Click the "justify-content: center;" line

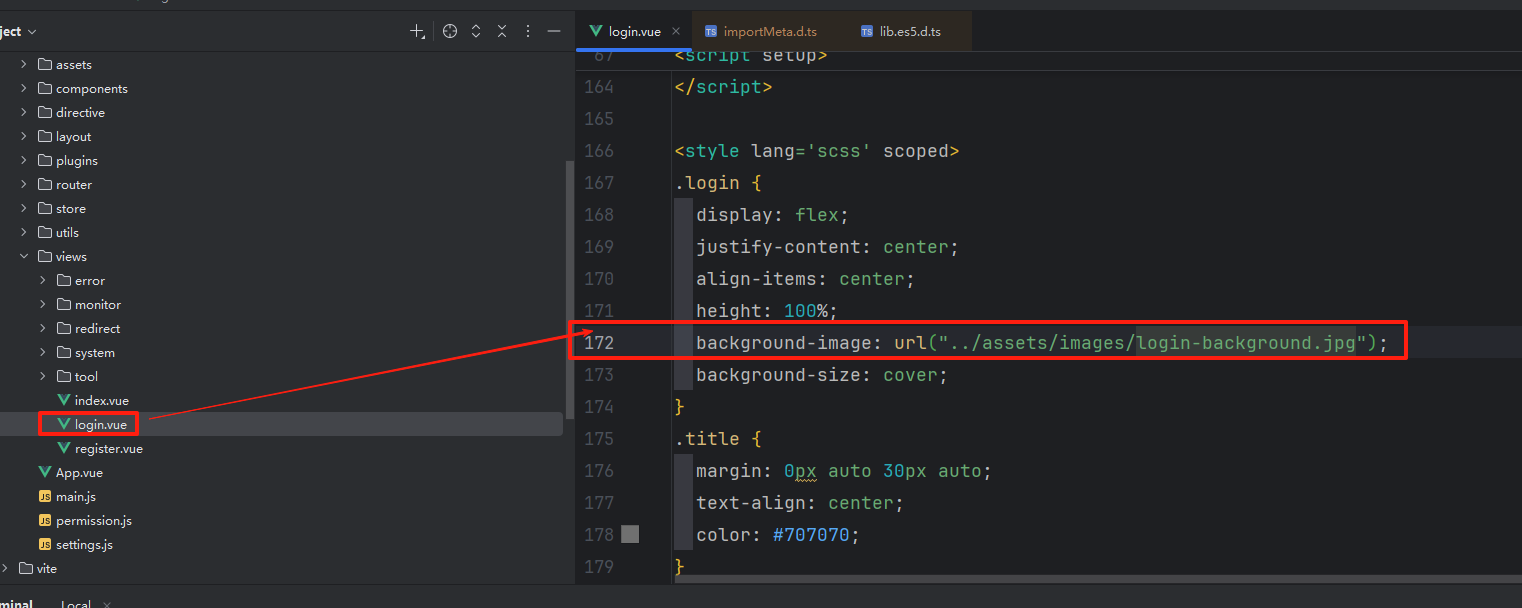click(x=827, y=247)
